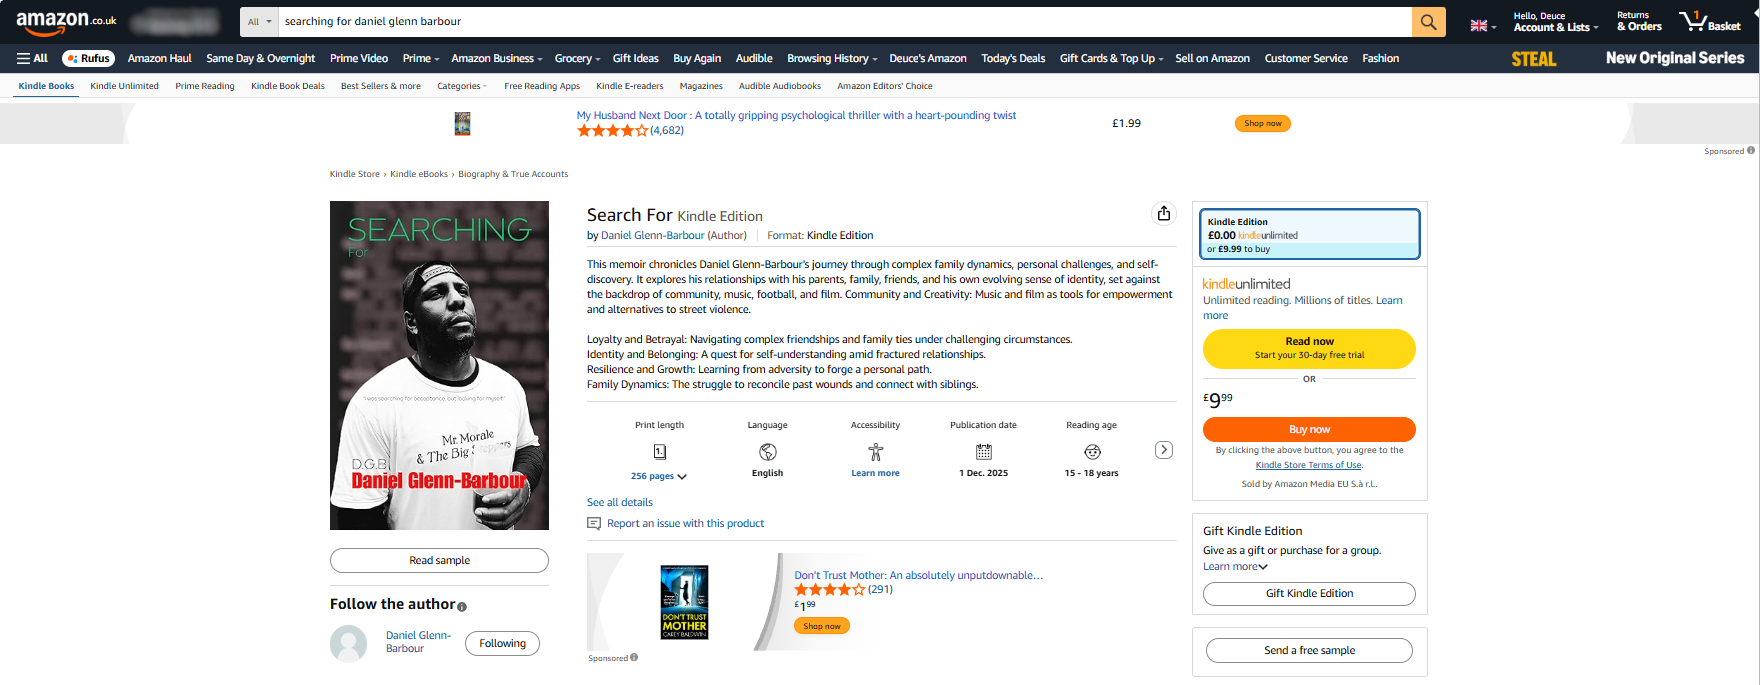Viewport: 1760px width, 685px height.
Task: Select the Kindle Edition £0.00 format option
Action: coord(1310,234)
